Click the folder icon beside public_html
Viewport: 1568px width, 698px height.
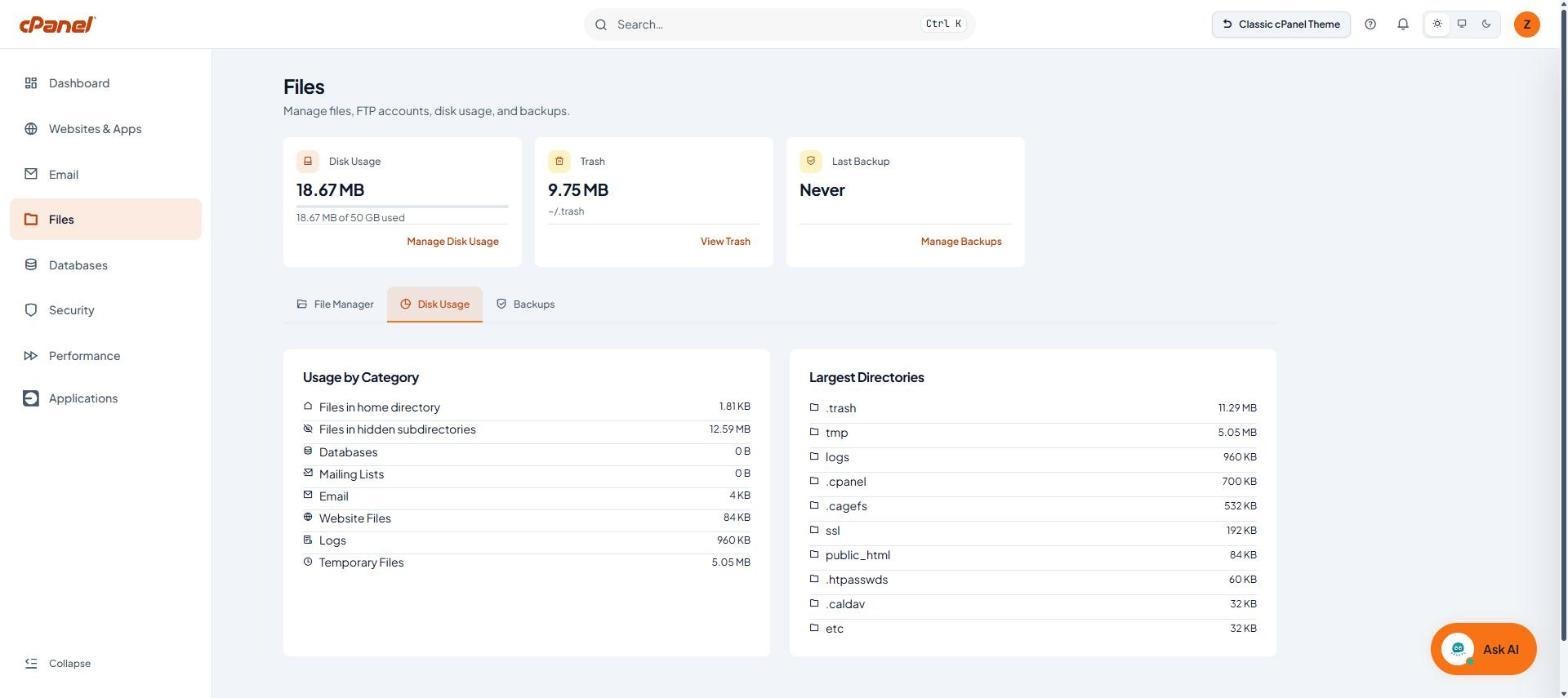[x=814, y=554]
